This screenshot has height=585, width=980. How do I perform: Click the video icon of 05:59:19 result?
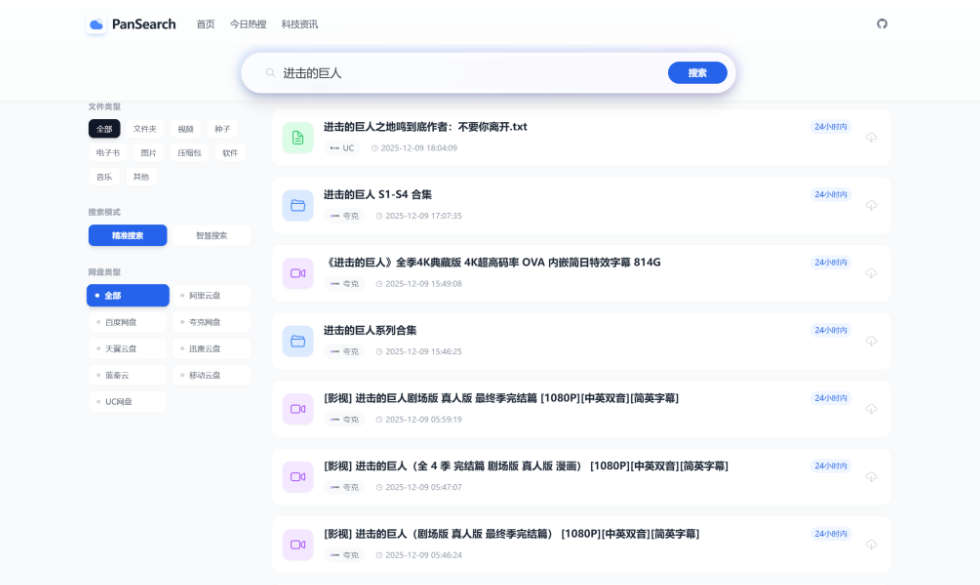[298, 409]
